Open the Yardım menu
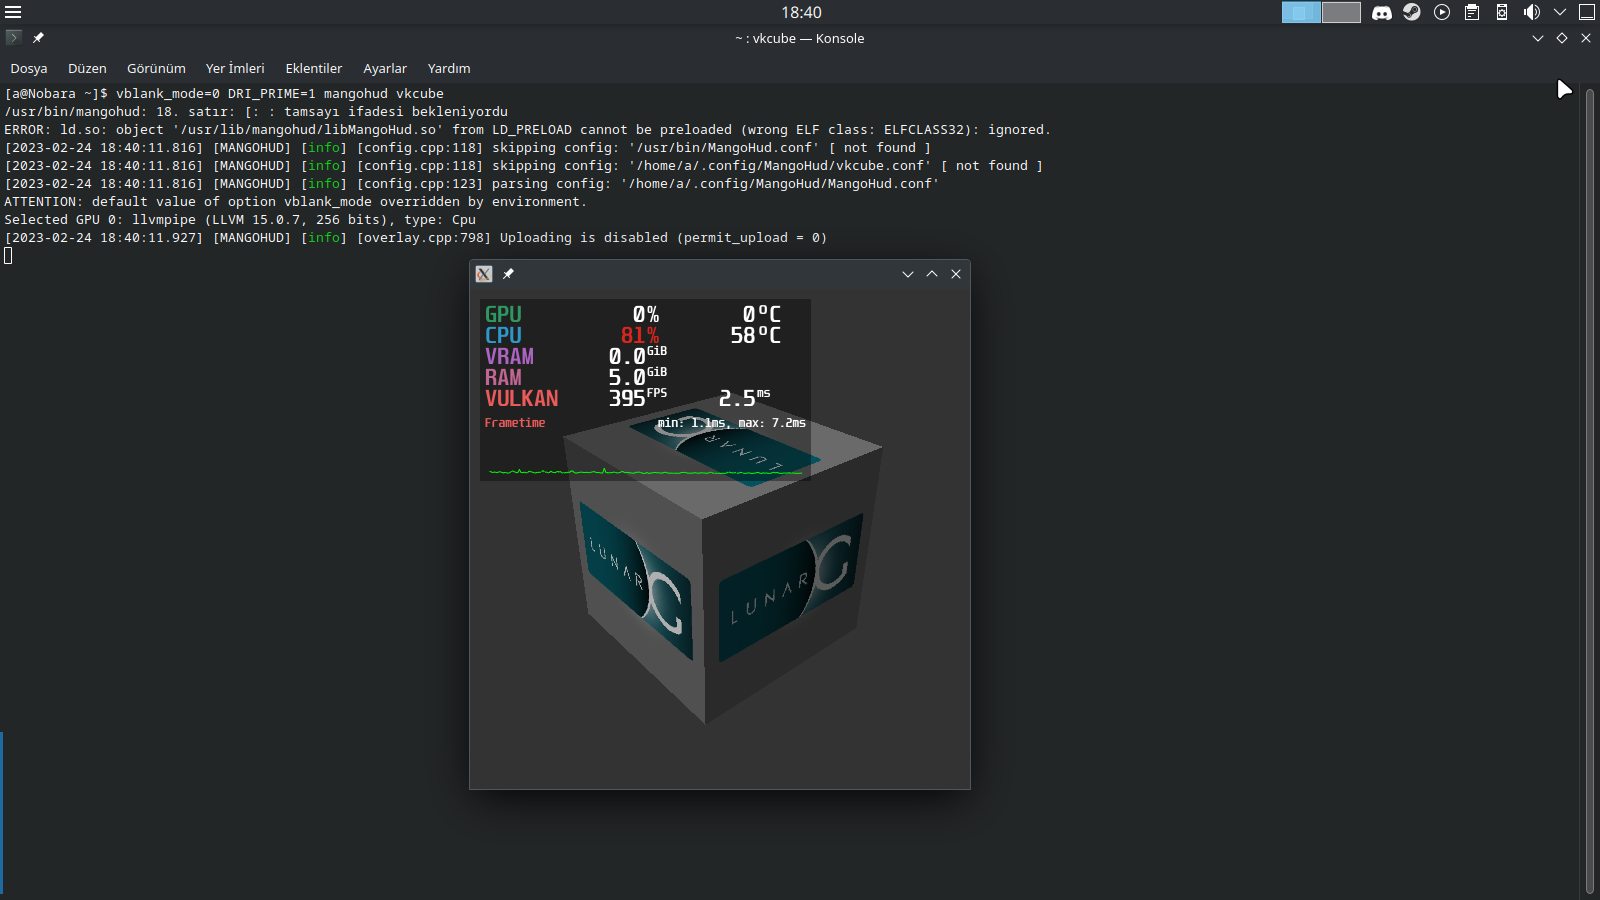 point(449,69)
